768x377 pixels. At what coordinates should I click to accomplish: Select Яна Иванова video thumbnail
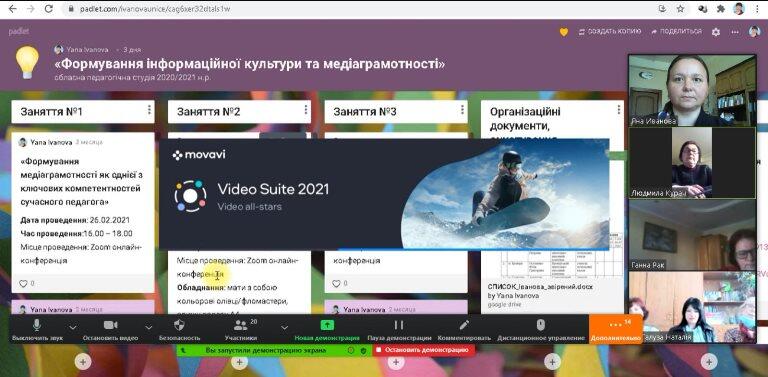tap(692, 91)
